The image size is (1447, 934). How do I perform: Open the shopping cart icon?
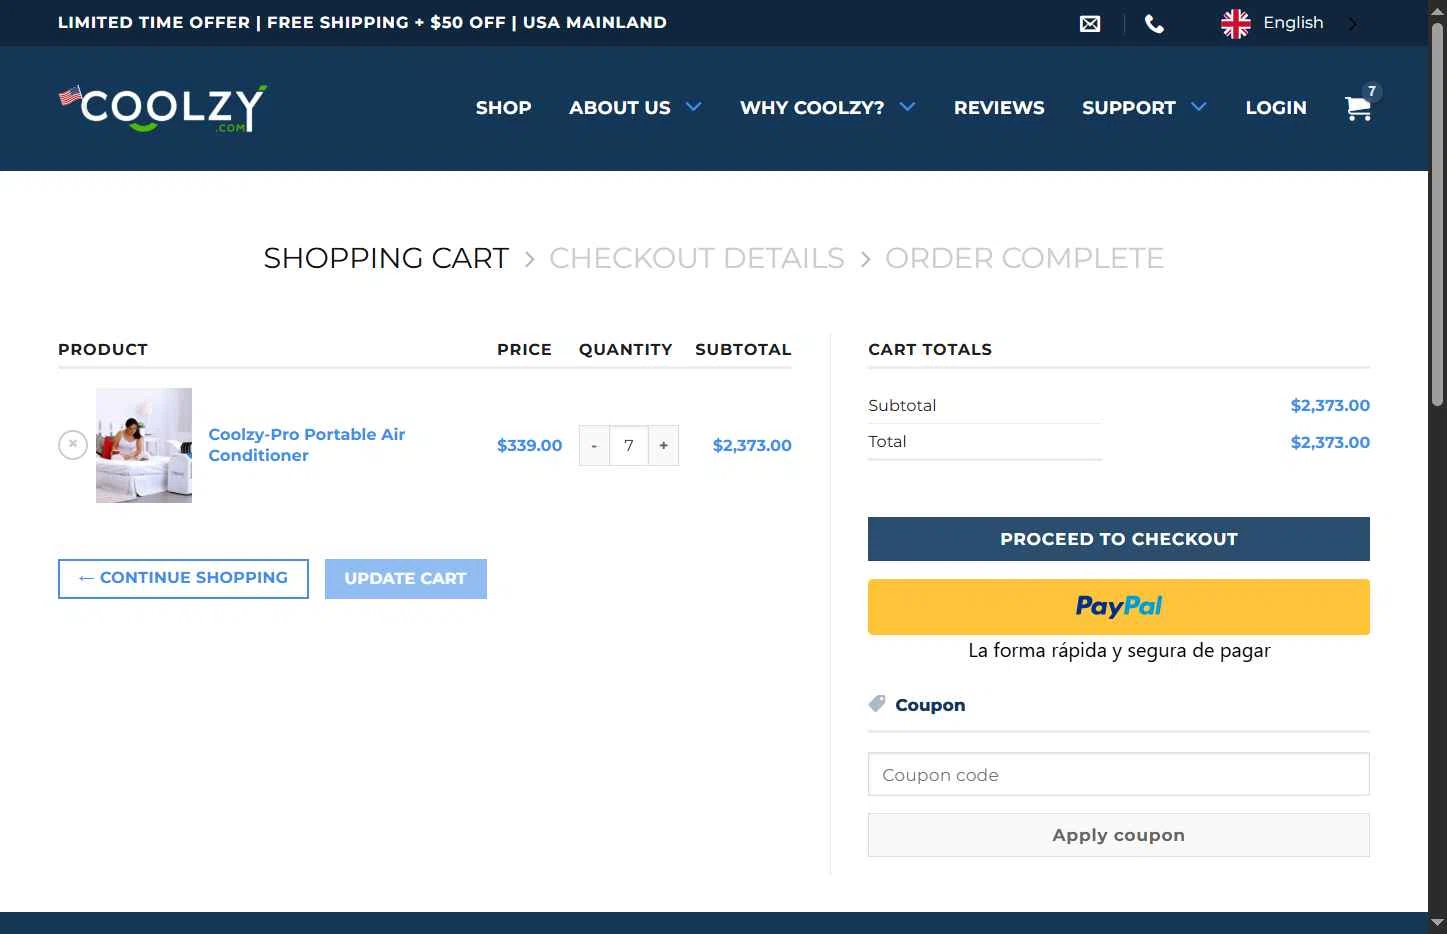[x=1357, y=108]
